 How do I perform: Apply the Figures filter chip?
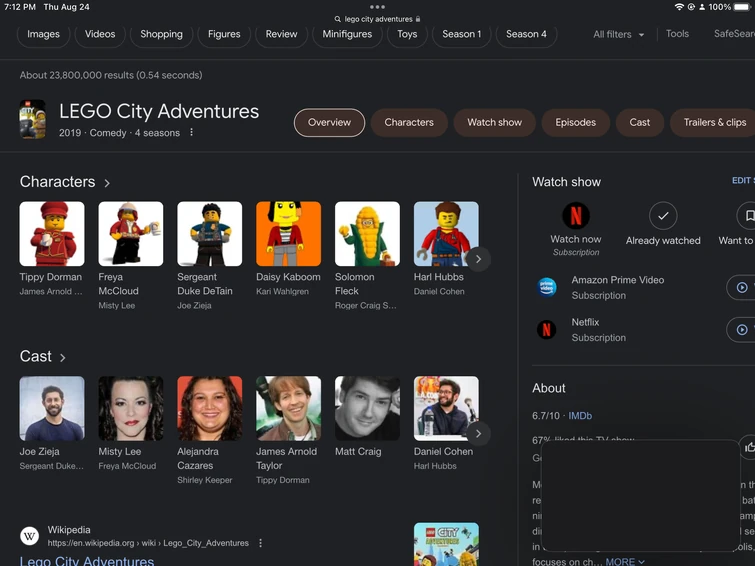[224, 34]
